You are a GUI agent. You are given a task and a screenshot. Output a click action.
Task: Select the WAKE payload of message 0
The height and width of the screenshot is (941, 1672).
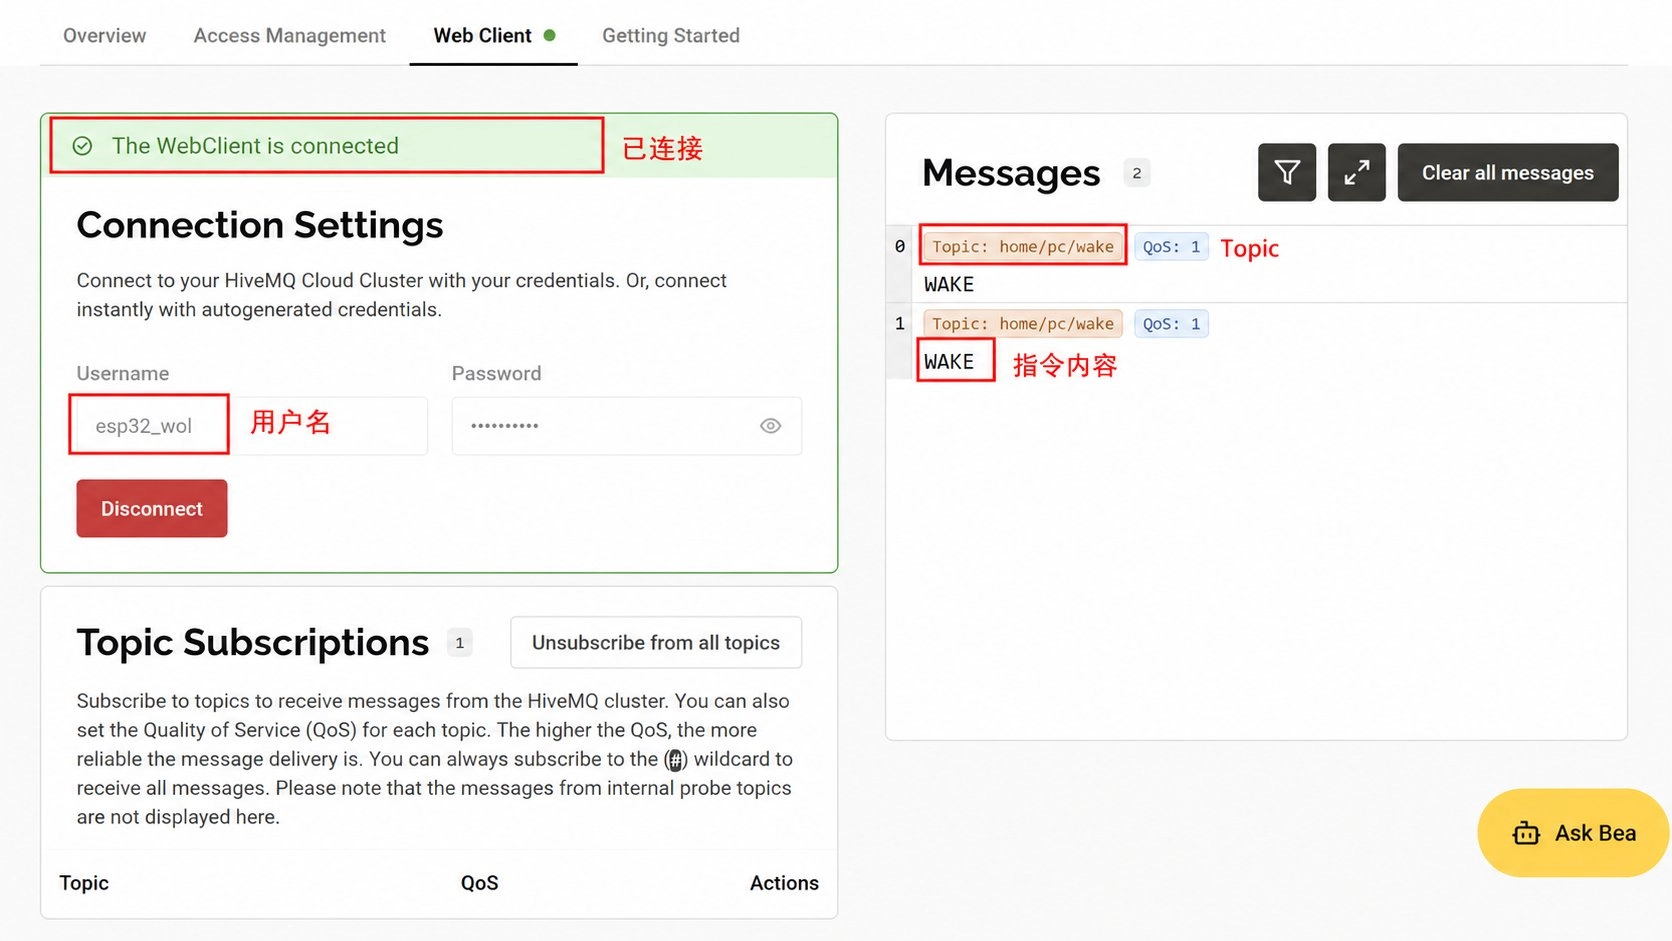click(x=949, y=285)
